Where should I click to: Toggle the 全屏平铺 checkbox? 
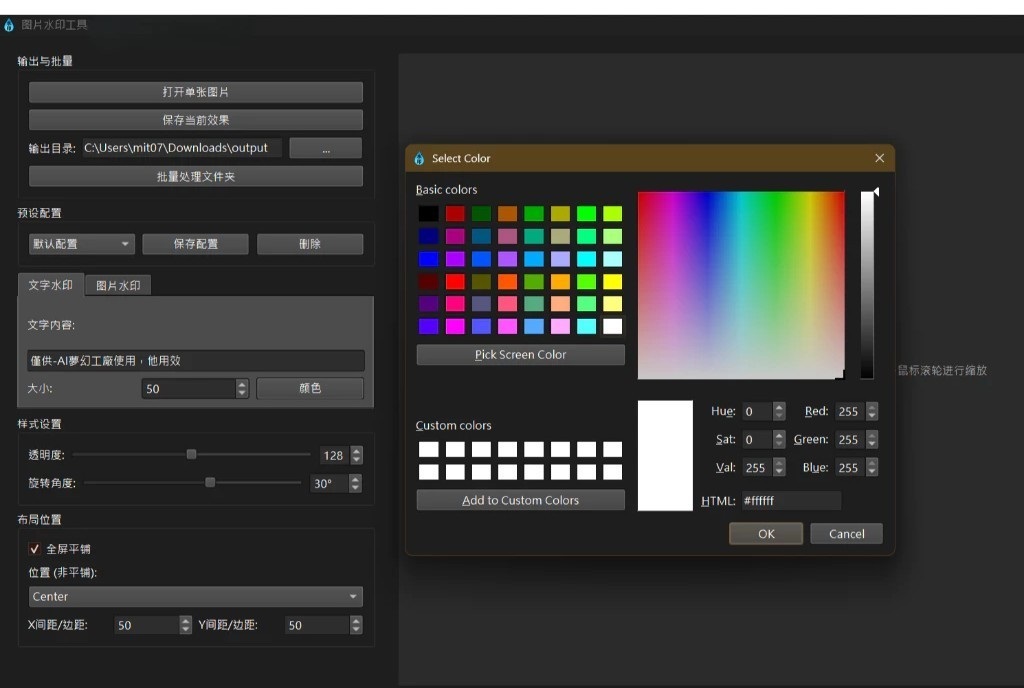pos(35,549)
